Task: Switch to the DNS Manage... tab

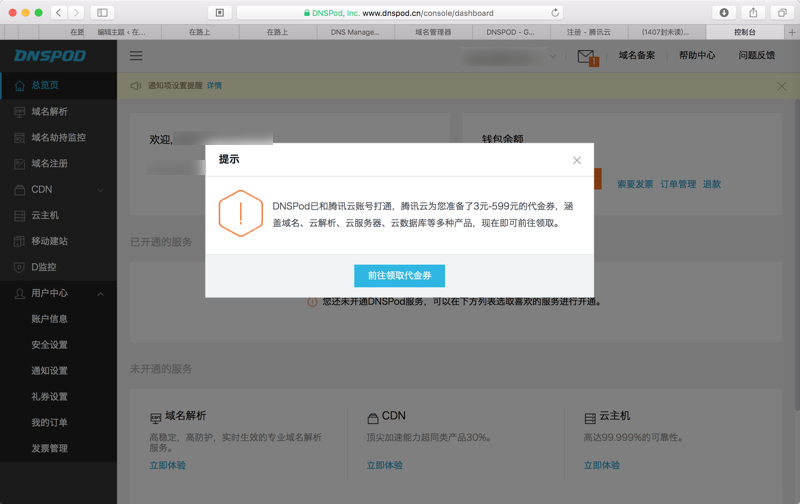Action: coord(355,32)
